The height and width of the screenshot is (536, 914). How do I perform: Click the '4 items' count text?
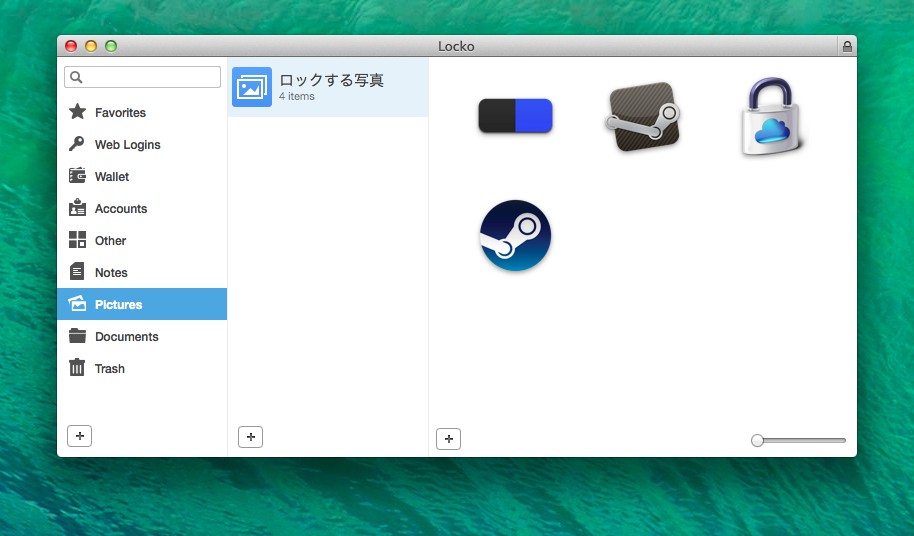[297, 96]
